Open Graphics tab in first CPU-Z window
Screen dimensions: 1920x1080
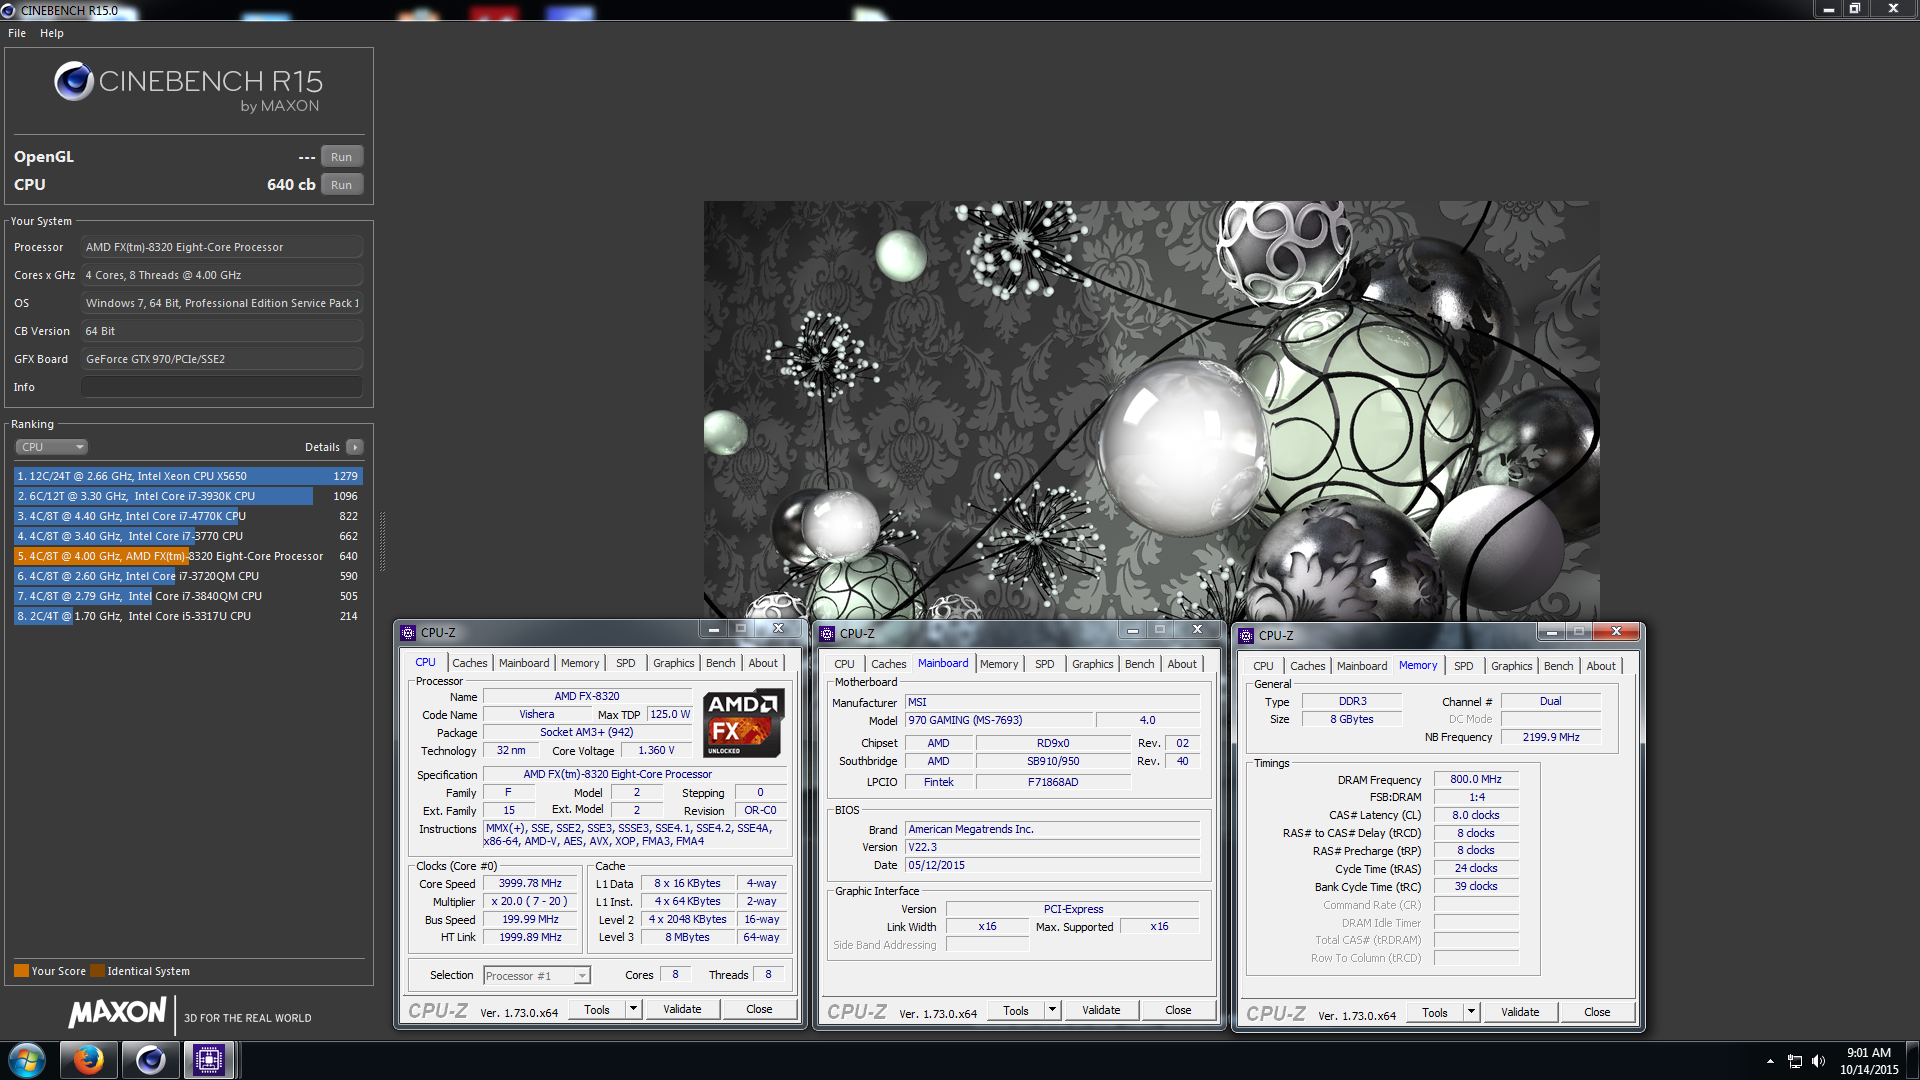673,663
